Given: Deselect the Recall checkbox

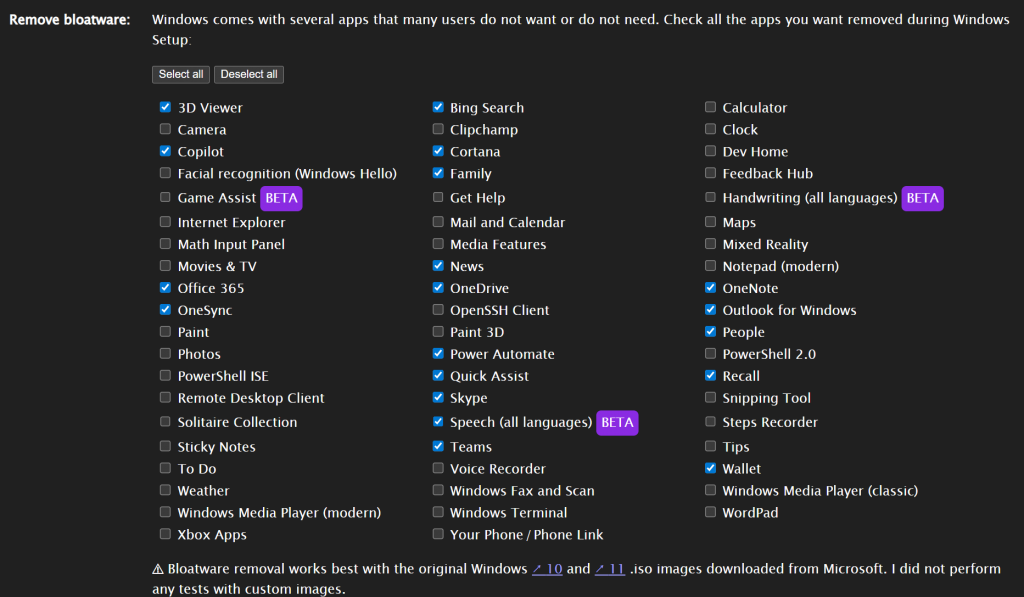Looking at the screenshot, I should 711,376.
